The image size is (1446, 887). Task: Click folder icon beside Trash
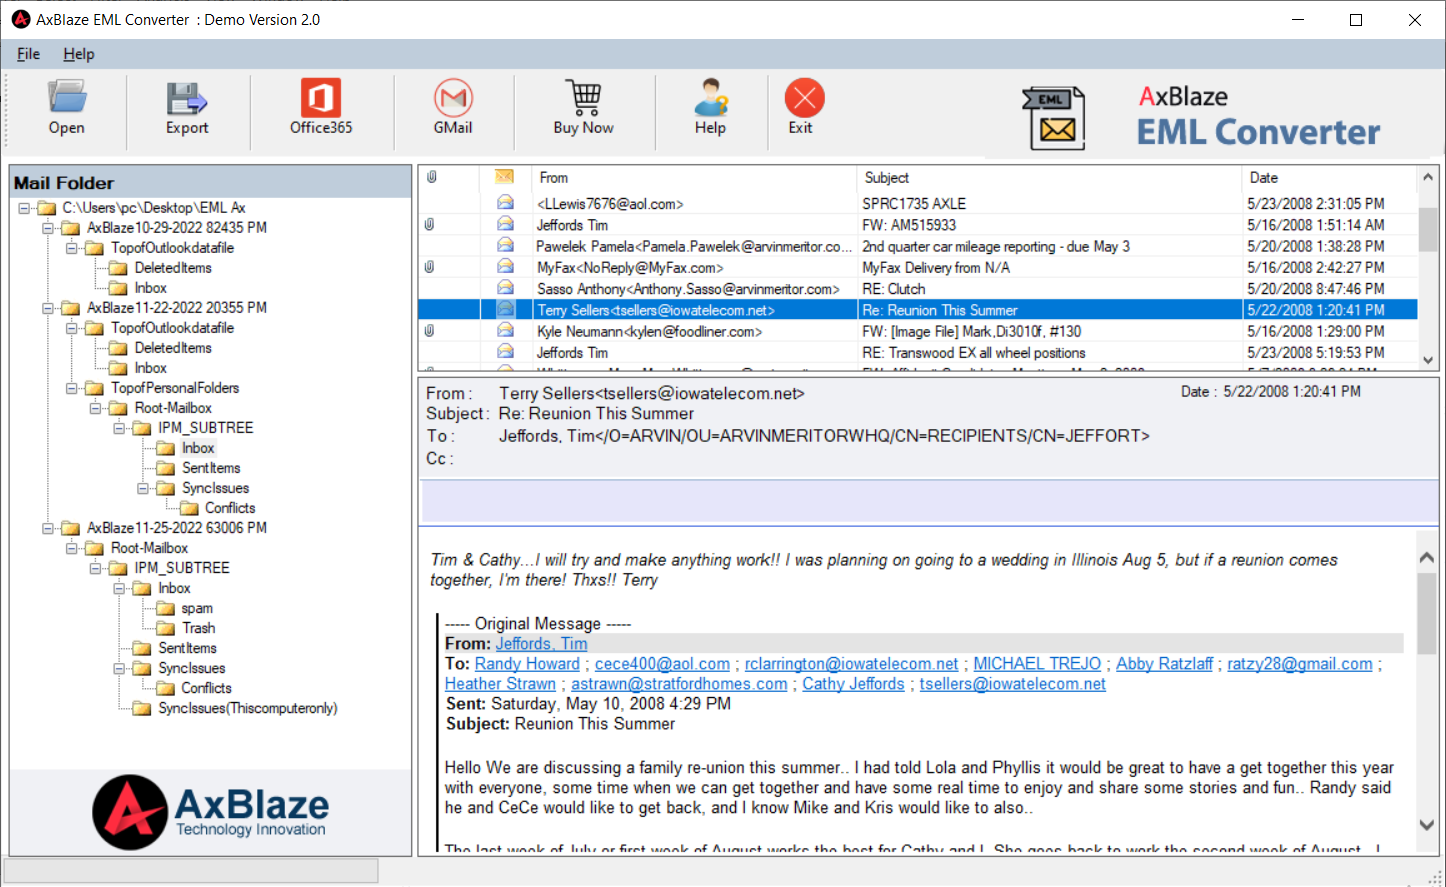[165, 628]
